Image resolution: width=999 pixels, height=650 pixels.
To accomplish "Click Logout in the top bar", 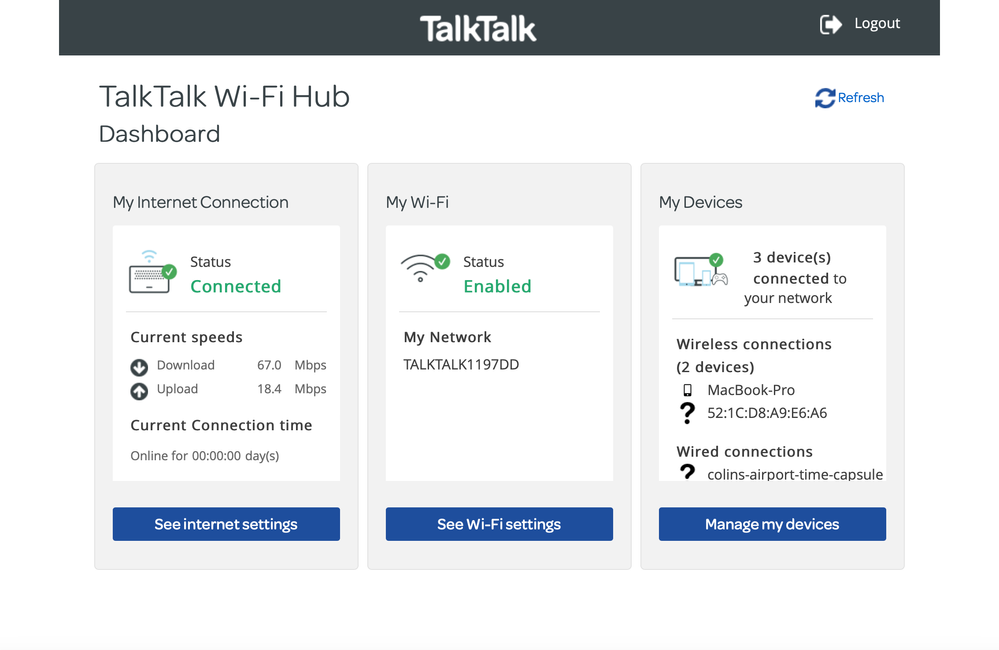I will point(876,23).
